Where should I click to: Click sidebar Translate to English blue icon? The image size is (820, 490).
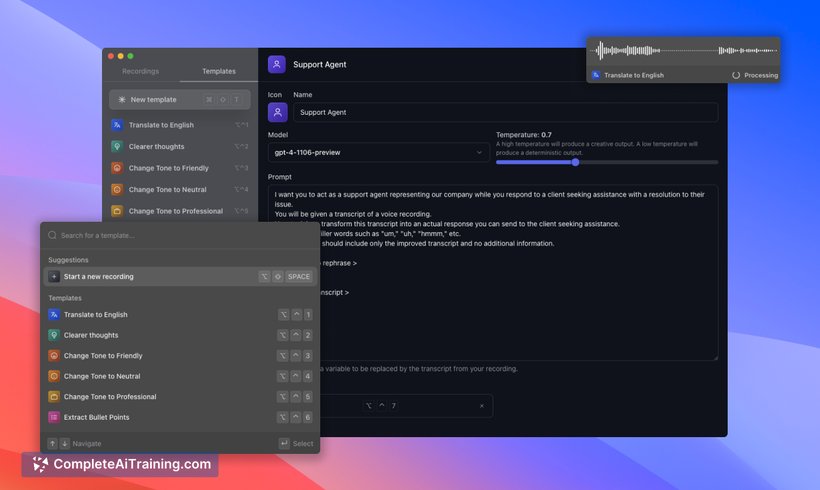[x=117, y=125]
